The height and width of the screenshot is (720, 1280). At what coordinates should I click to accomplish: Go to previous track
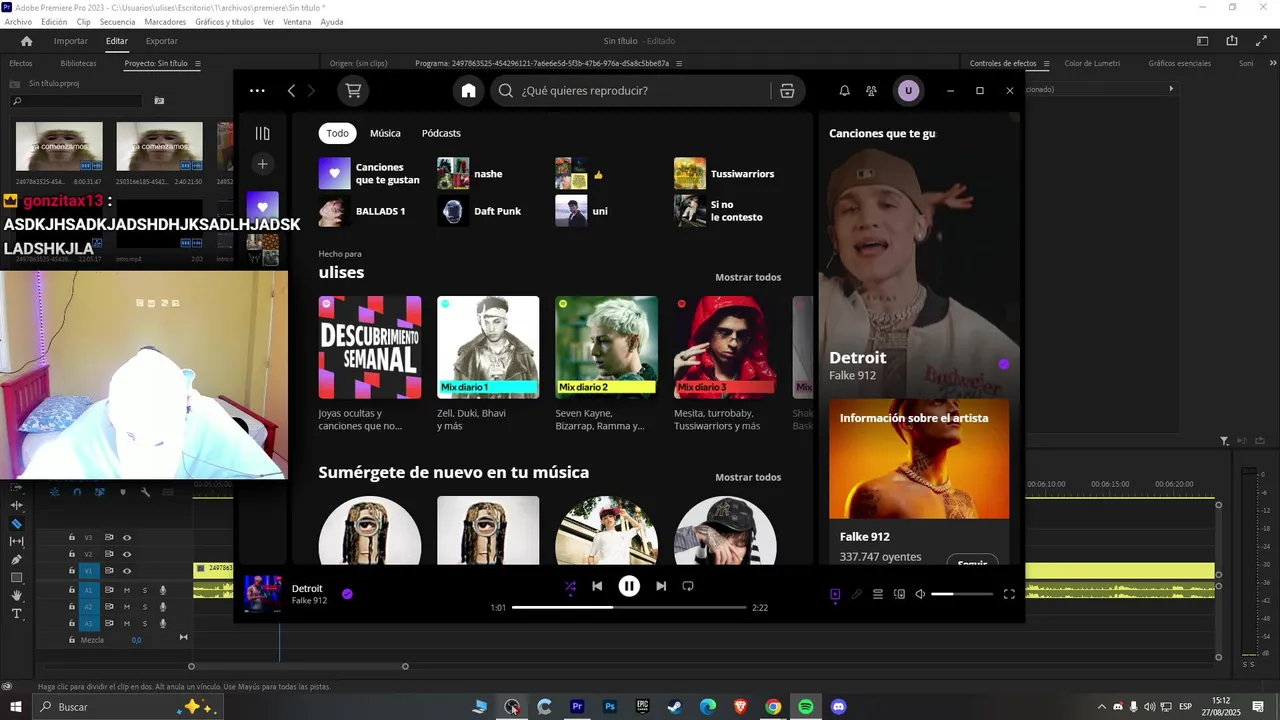click(597, 586)
